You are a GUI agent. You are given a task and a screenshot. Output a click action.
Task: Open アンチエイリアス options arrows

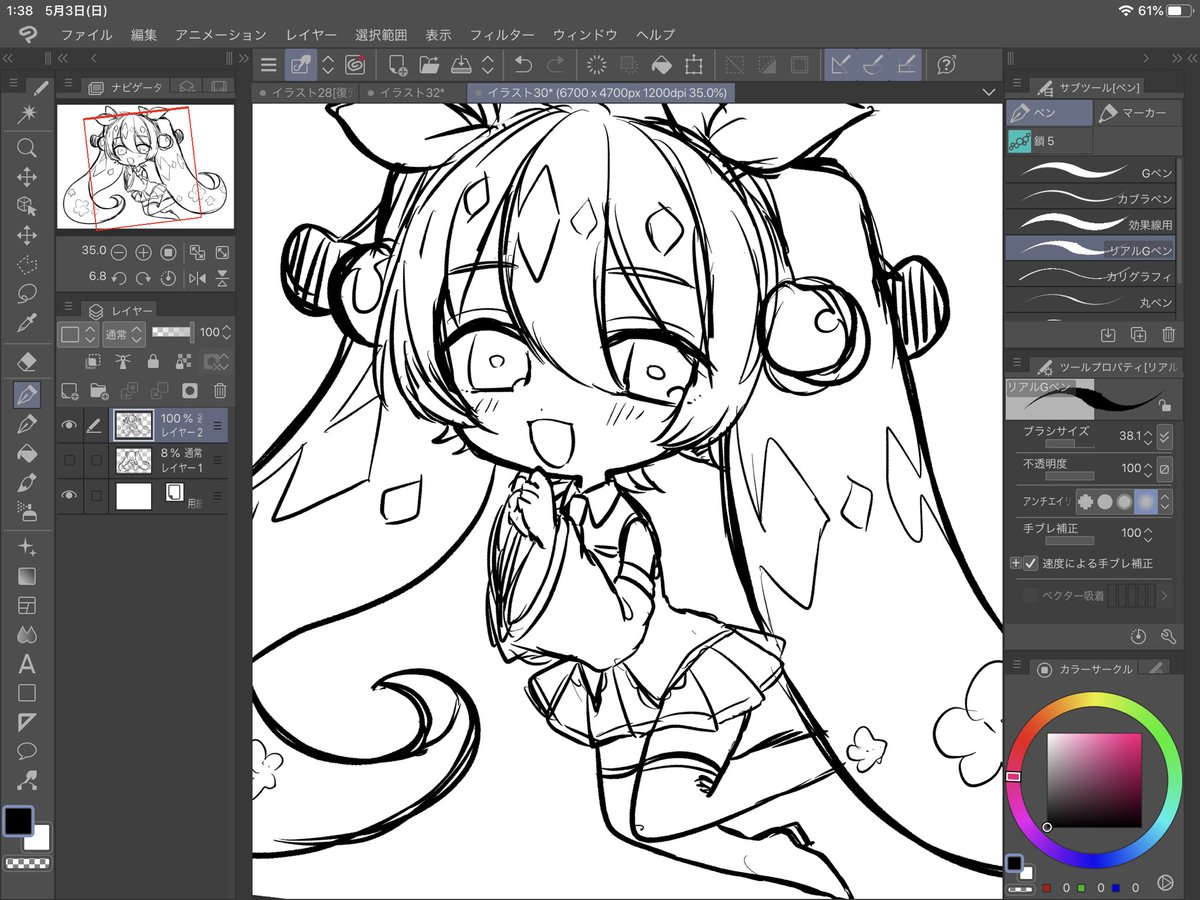[x=1164, y=500]
